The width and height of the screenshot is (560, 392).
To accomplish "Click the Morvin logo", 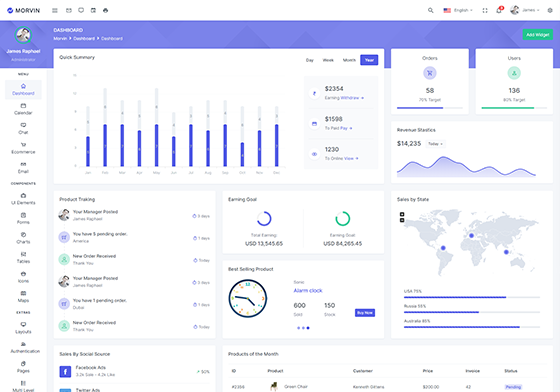I will [24, 10].
